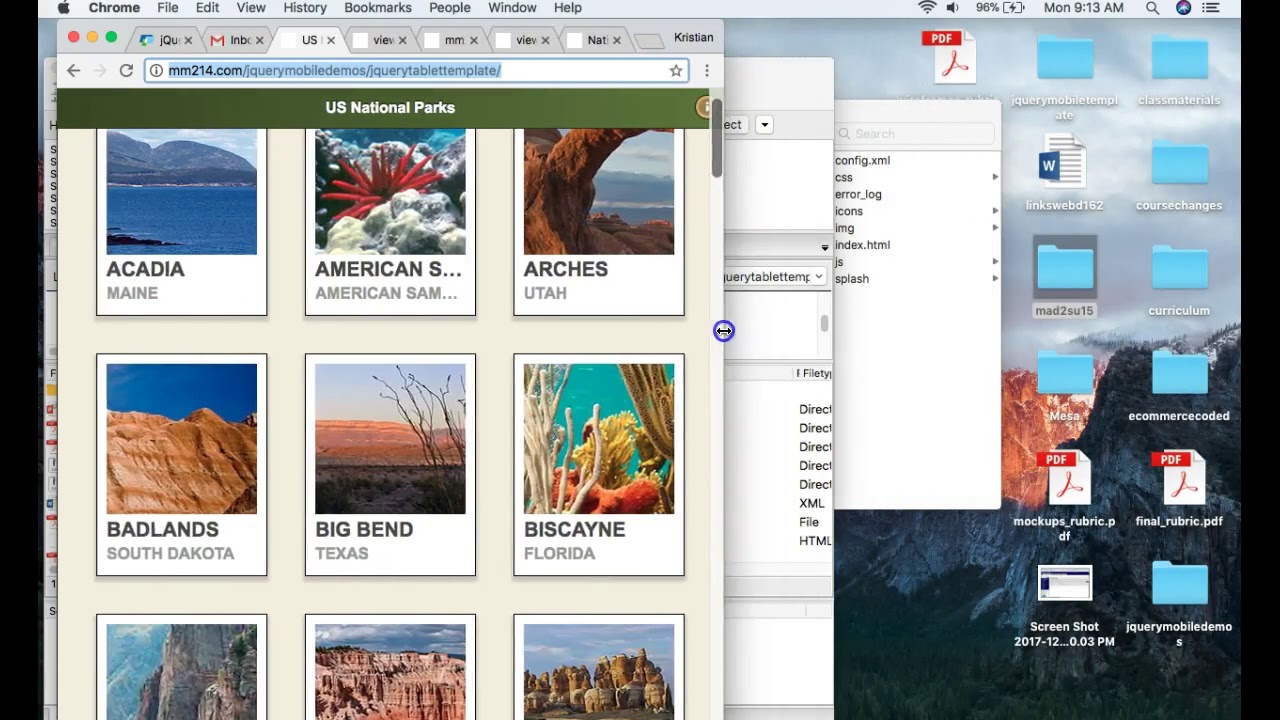
Task: Click the Search field in the file panel
Action: 915,134
